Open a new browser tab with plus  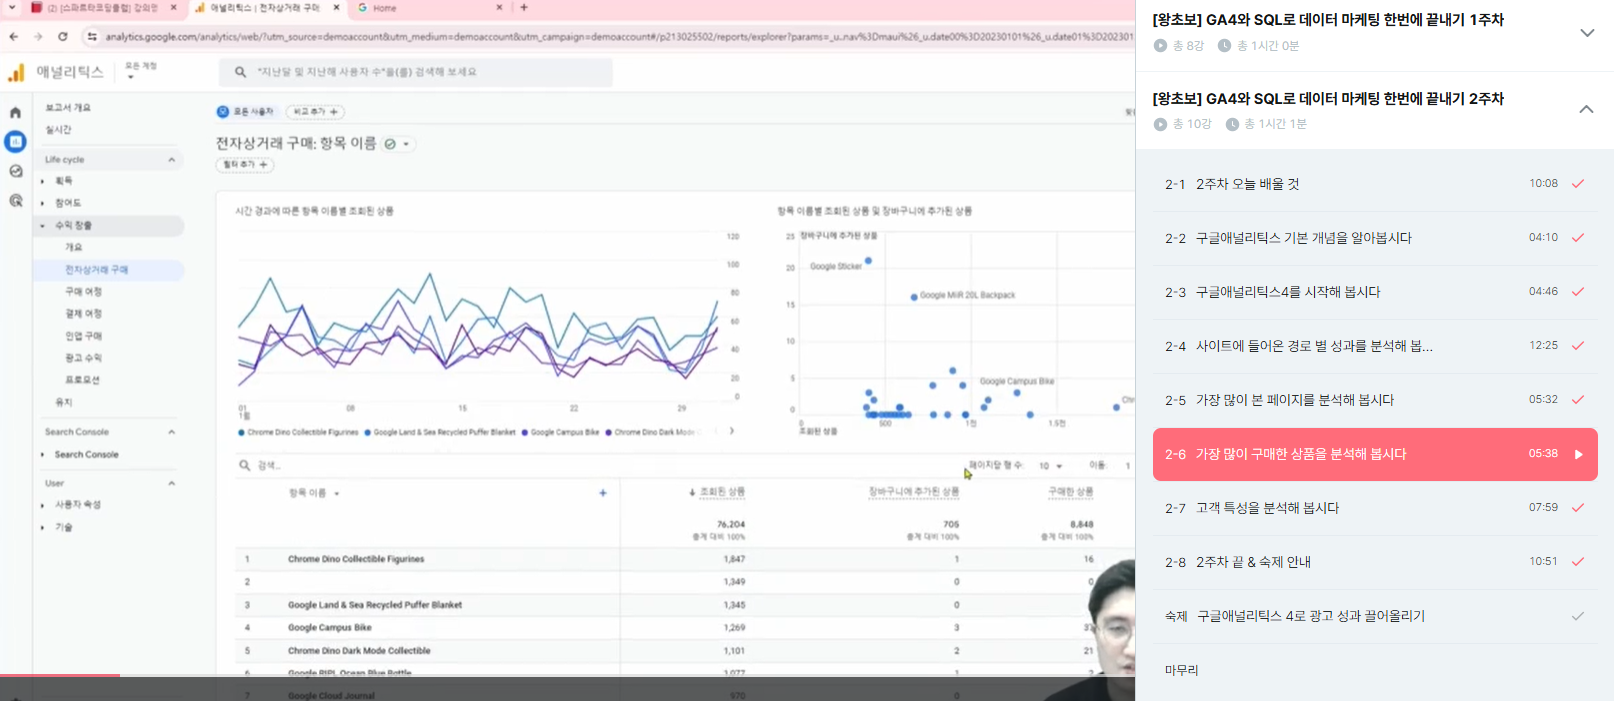[524, 7]
